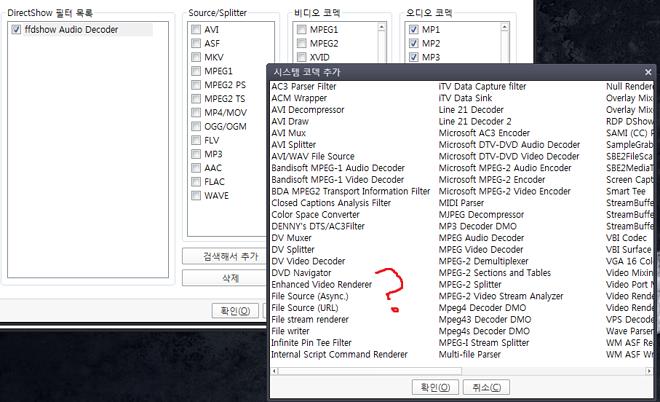This screenshot has height=402, width=660.
Task: Enable the FLV splitter checkbox
Action: [x=196, y=140]
